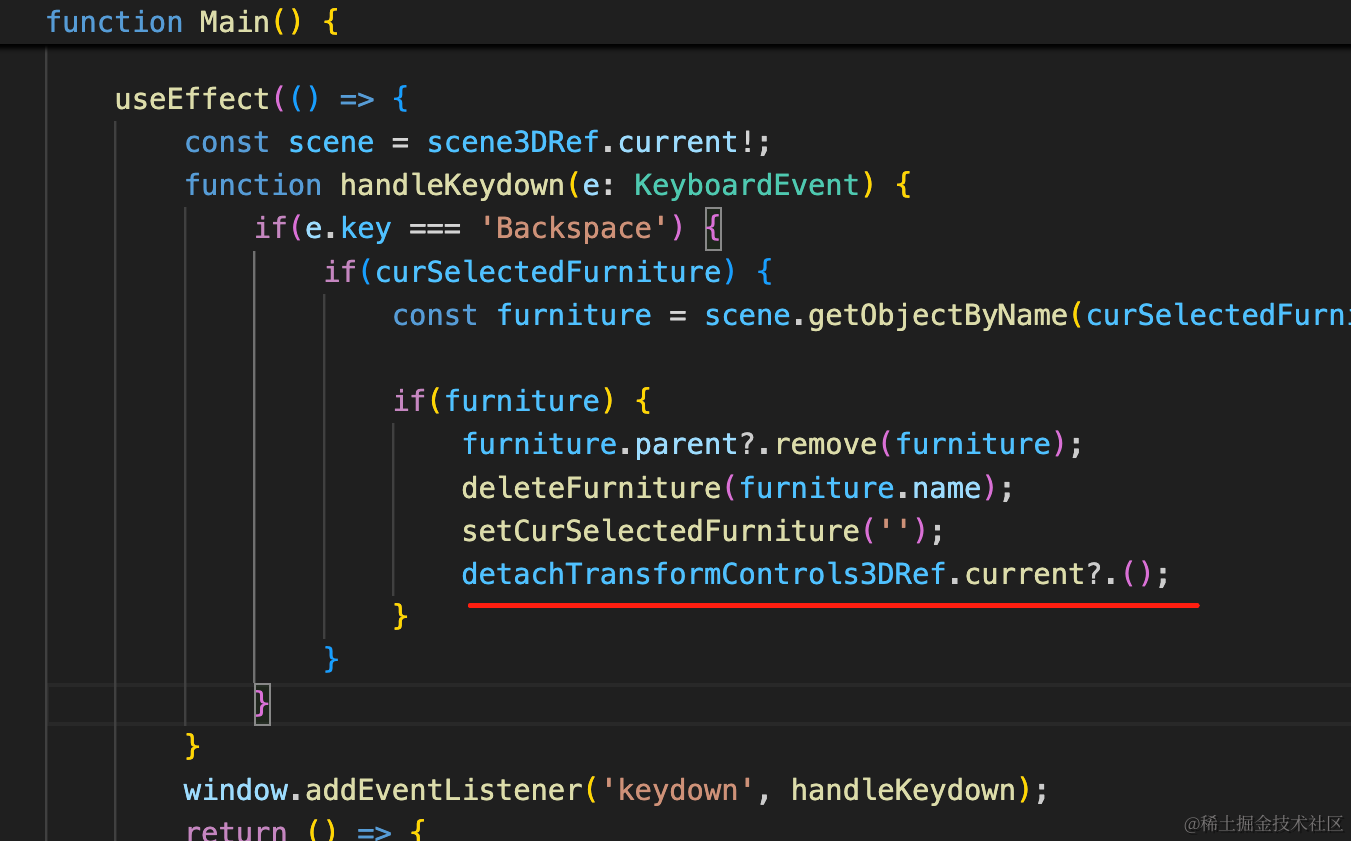The width and height of the screenshot is (1352, 842).
Task: Click the 'keydown' string literal
Action: coord(677,790)
